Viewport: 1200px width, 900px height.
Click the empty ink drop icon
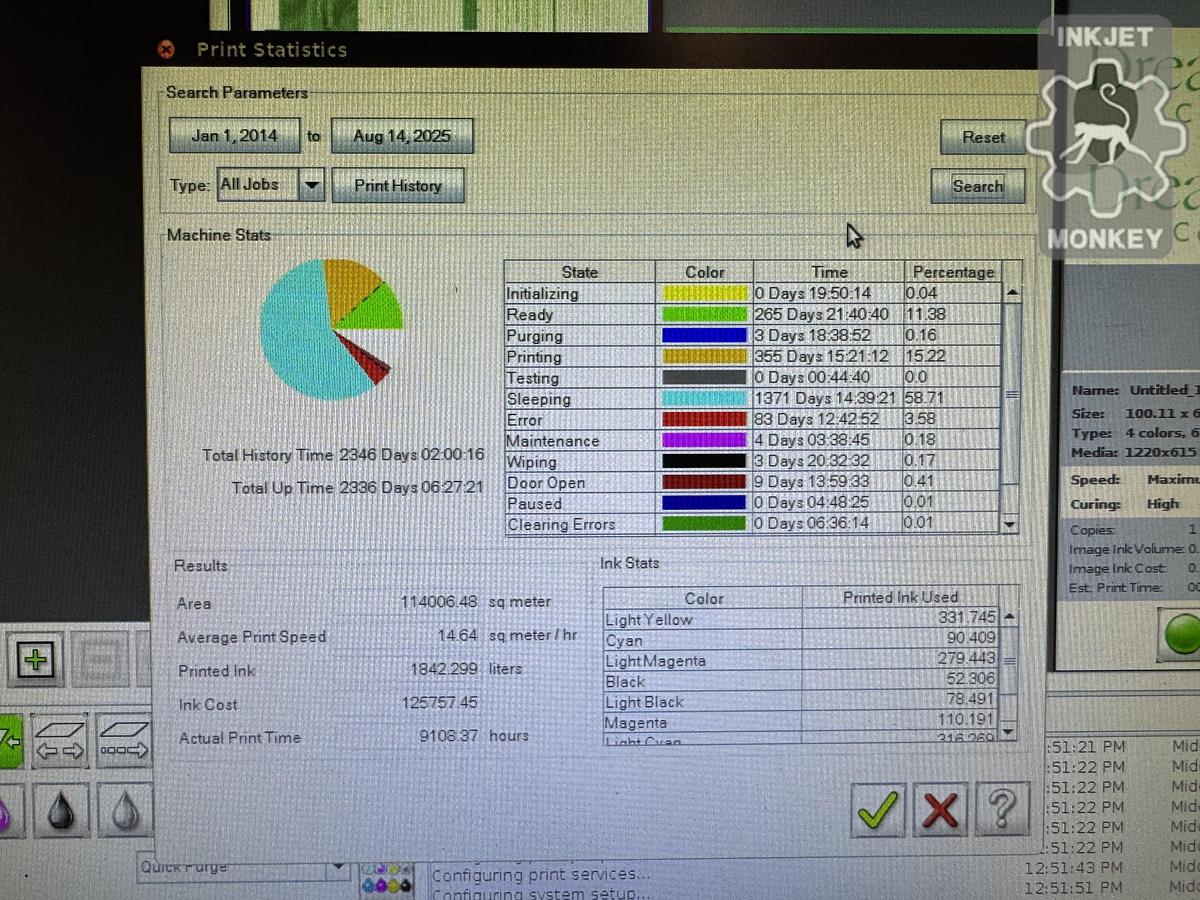coord(126,811)
